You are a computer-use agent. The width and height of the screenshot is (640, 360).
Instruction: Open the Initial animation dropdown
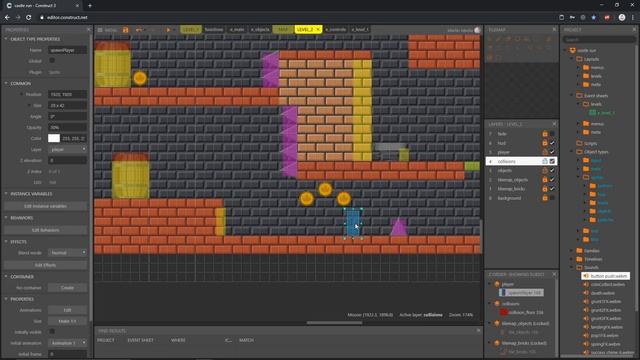[x=67, y=343]
